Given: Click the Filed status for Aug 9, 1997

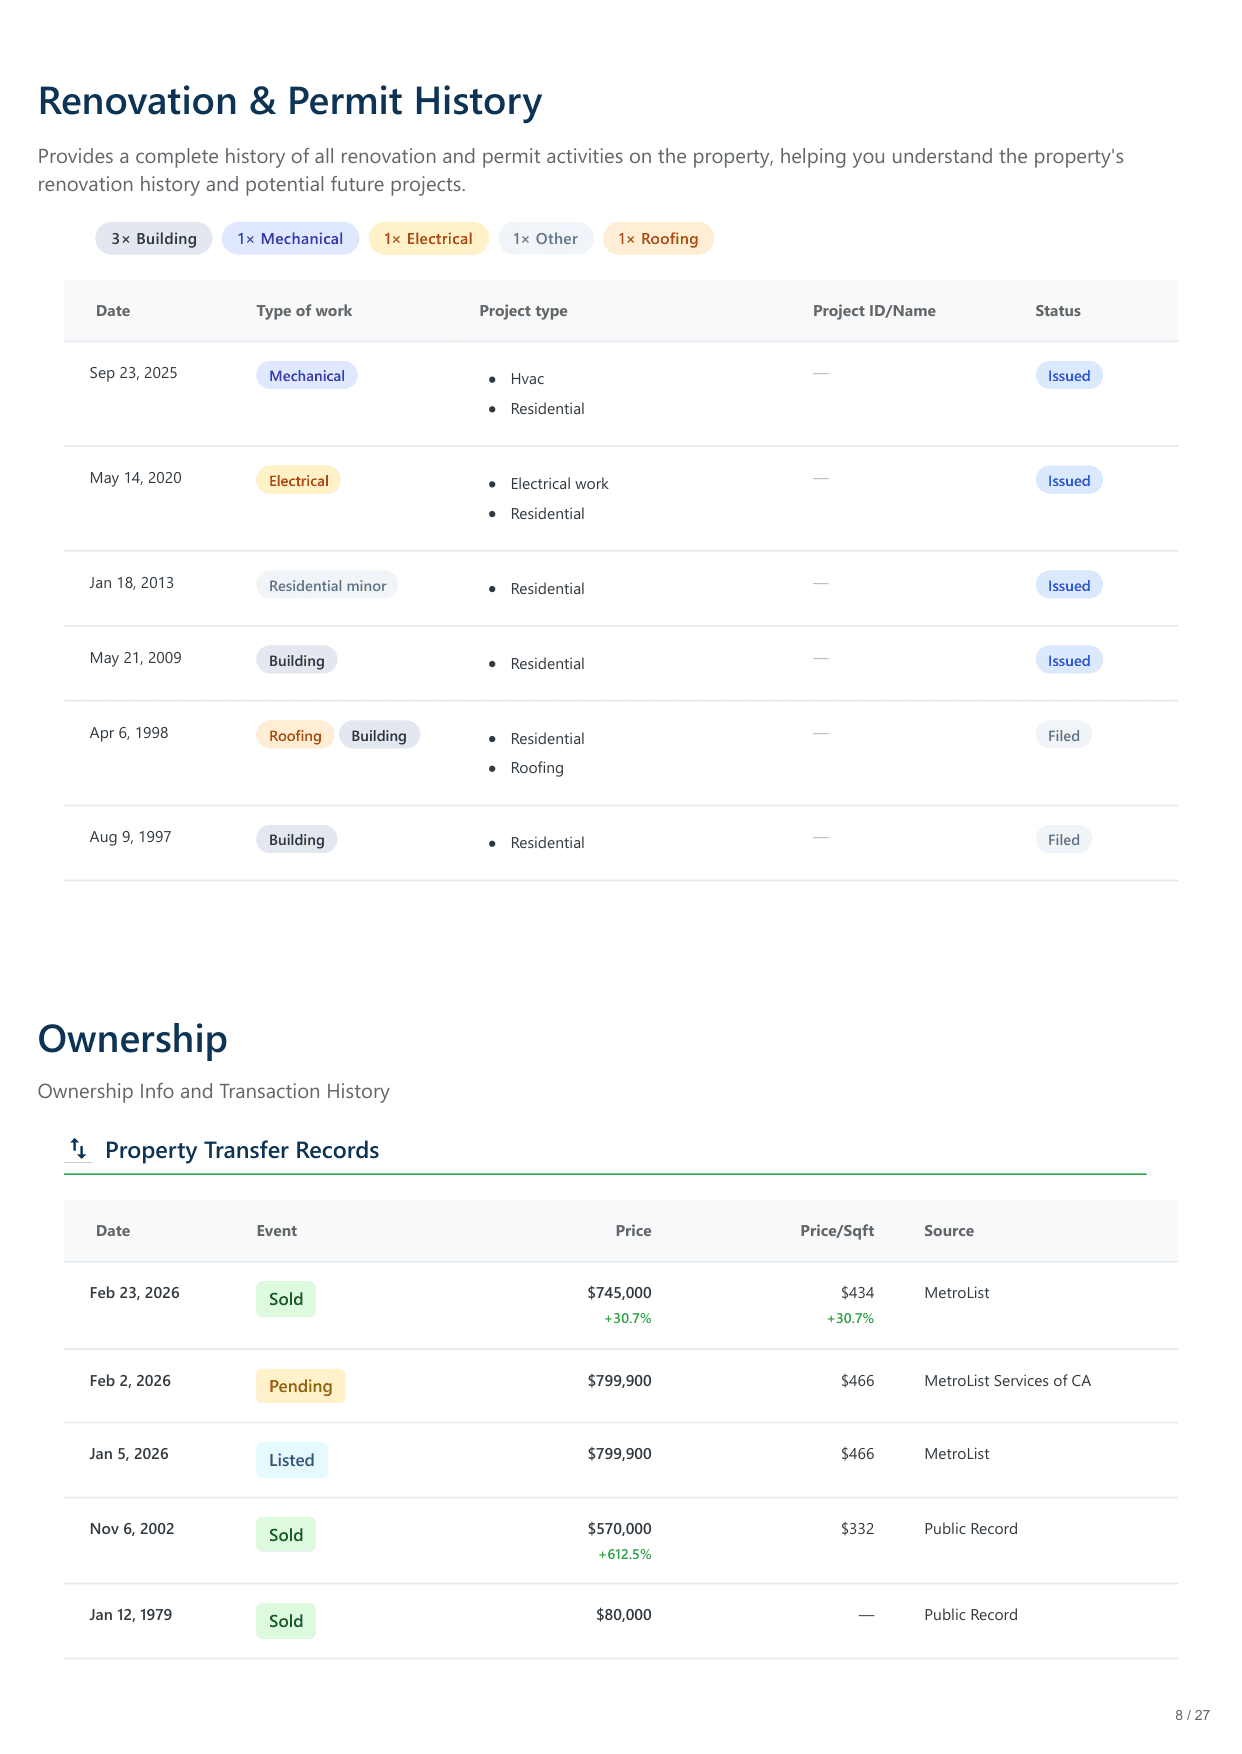Looking at the screenshot, I should [1063, 839].
